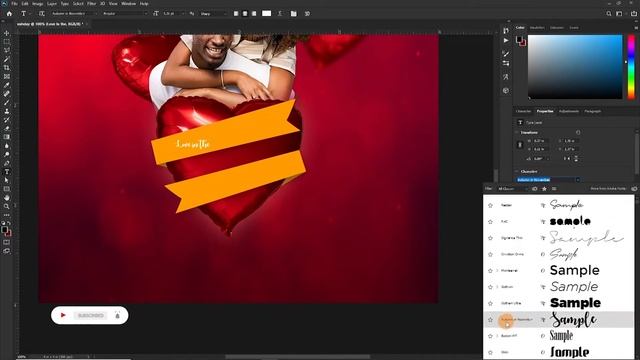This screenshot has height=360, width=640.
Task: Switch to the Character tab
Action: [x=523, y=111]
